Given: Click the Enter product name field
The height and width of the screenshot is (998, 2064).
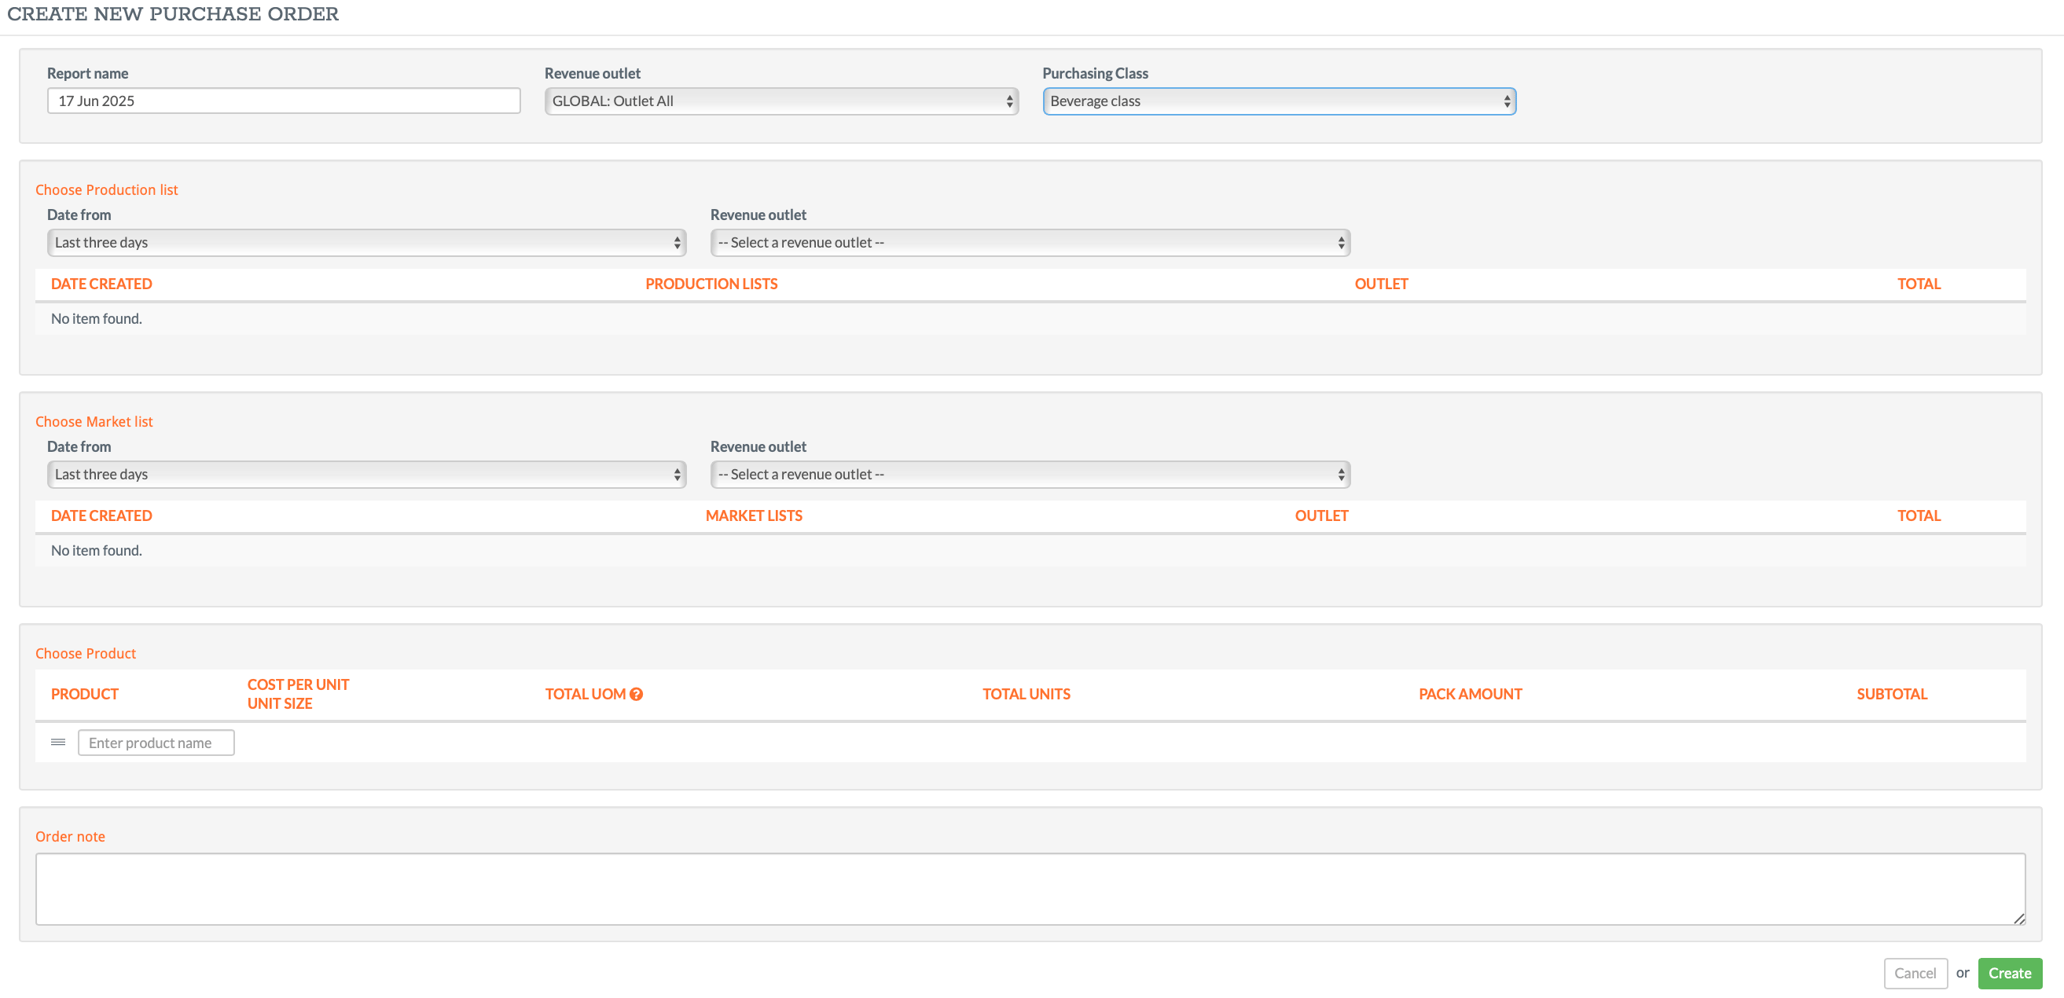Looking at the screenshot, I should 155,742.
